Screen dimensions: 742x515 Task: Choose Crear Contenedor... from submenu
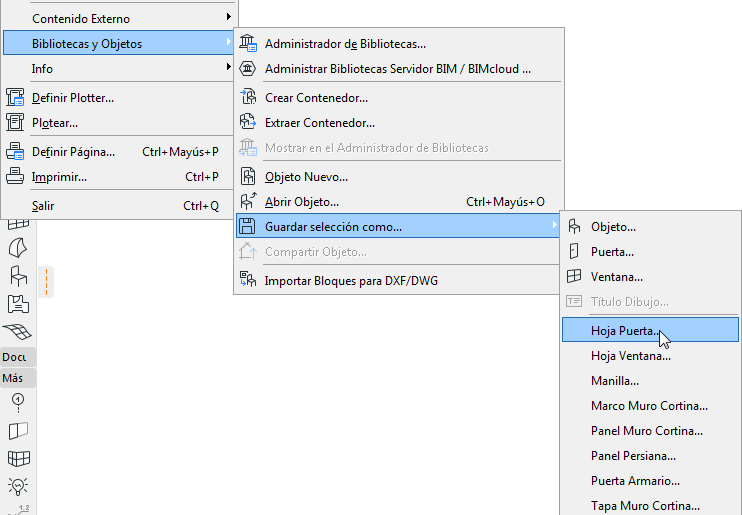point(398,98)
